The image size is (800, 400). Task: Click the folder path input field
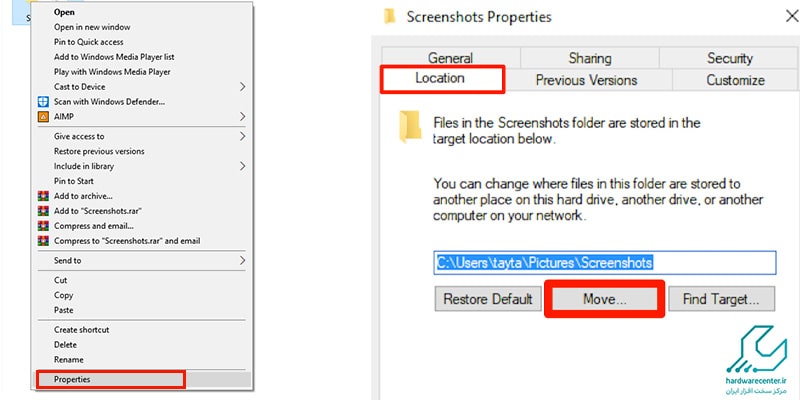(605, 263)
